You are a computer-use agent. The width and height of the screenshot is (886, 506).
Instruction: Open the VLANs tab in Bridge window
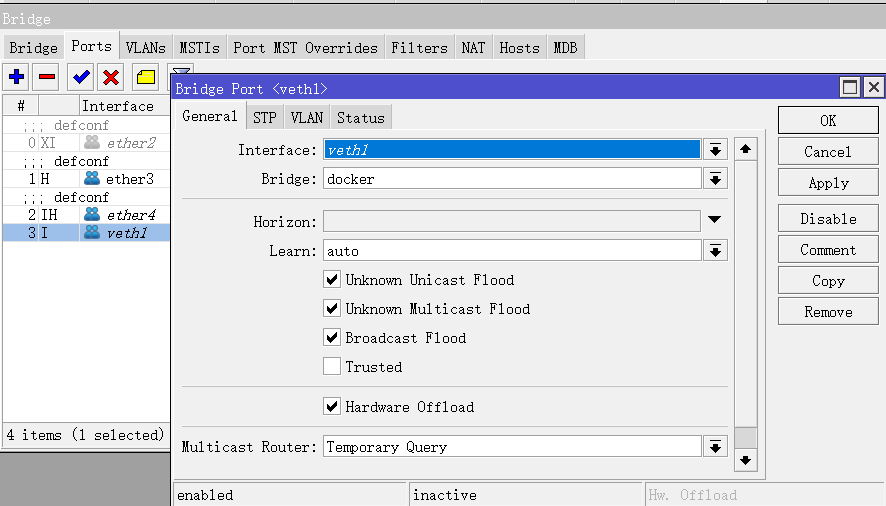point(145,47)
